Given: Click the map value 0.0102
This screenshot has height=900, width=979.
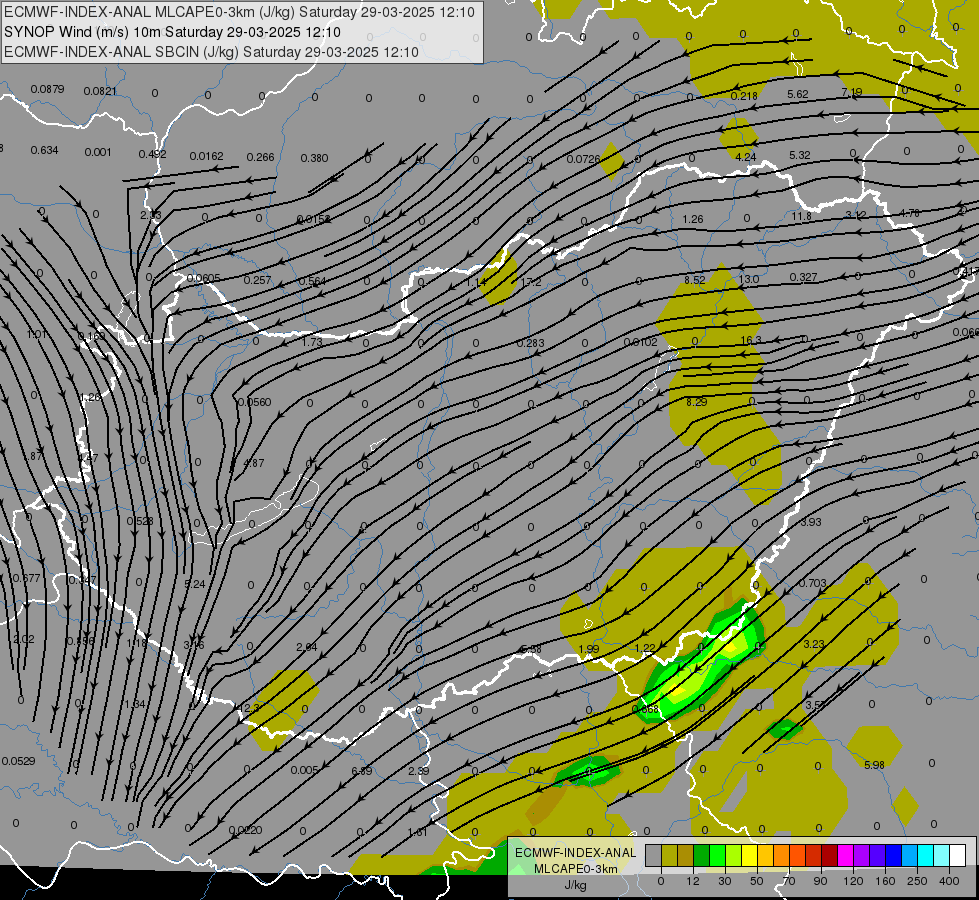Looking at the screenshot, I should click(x=641, y=342).
